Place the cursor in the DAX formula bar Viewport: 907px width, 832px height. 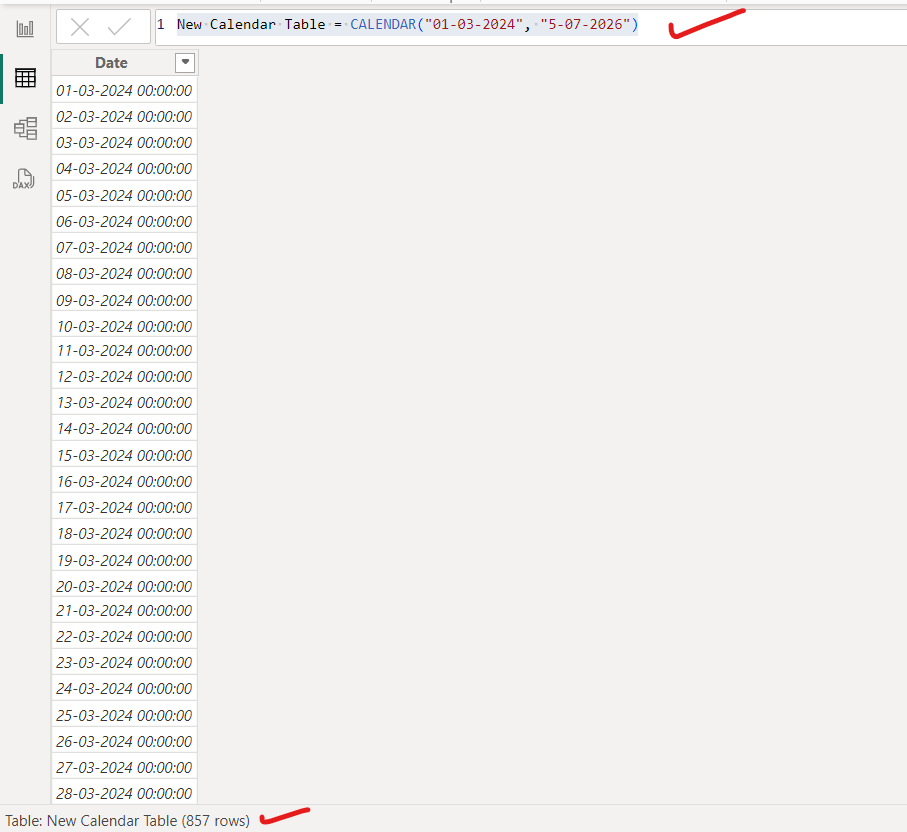tap(700, 24)
